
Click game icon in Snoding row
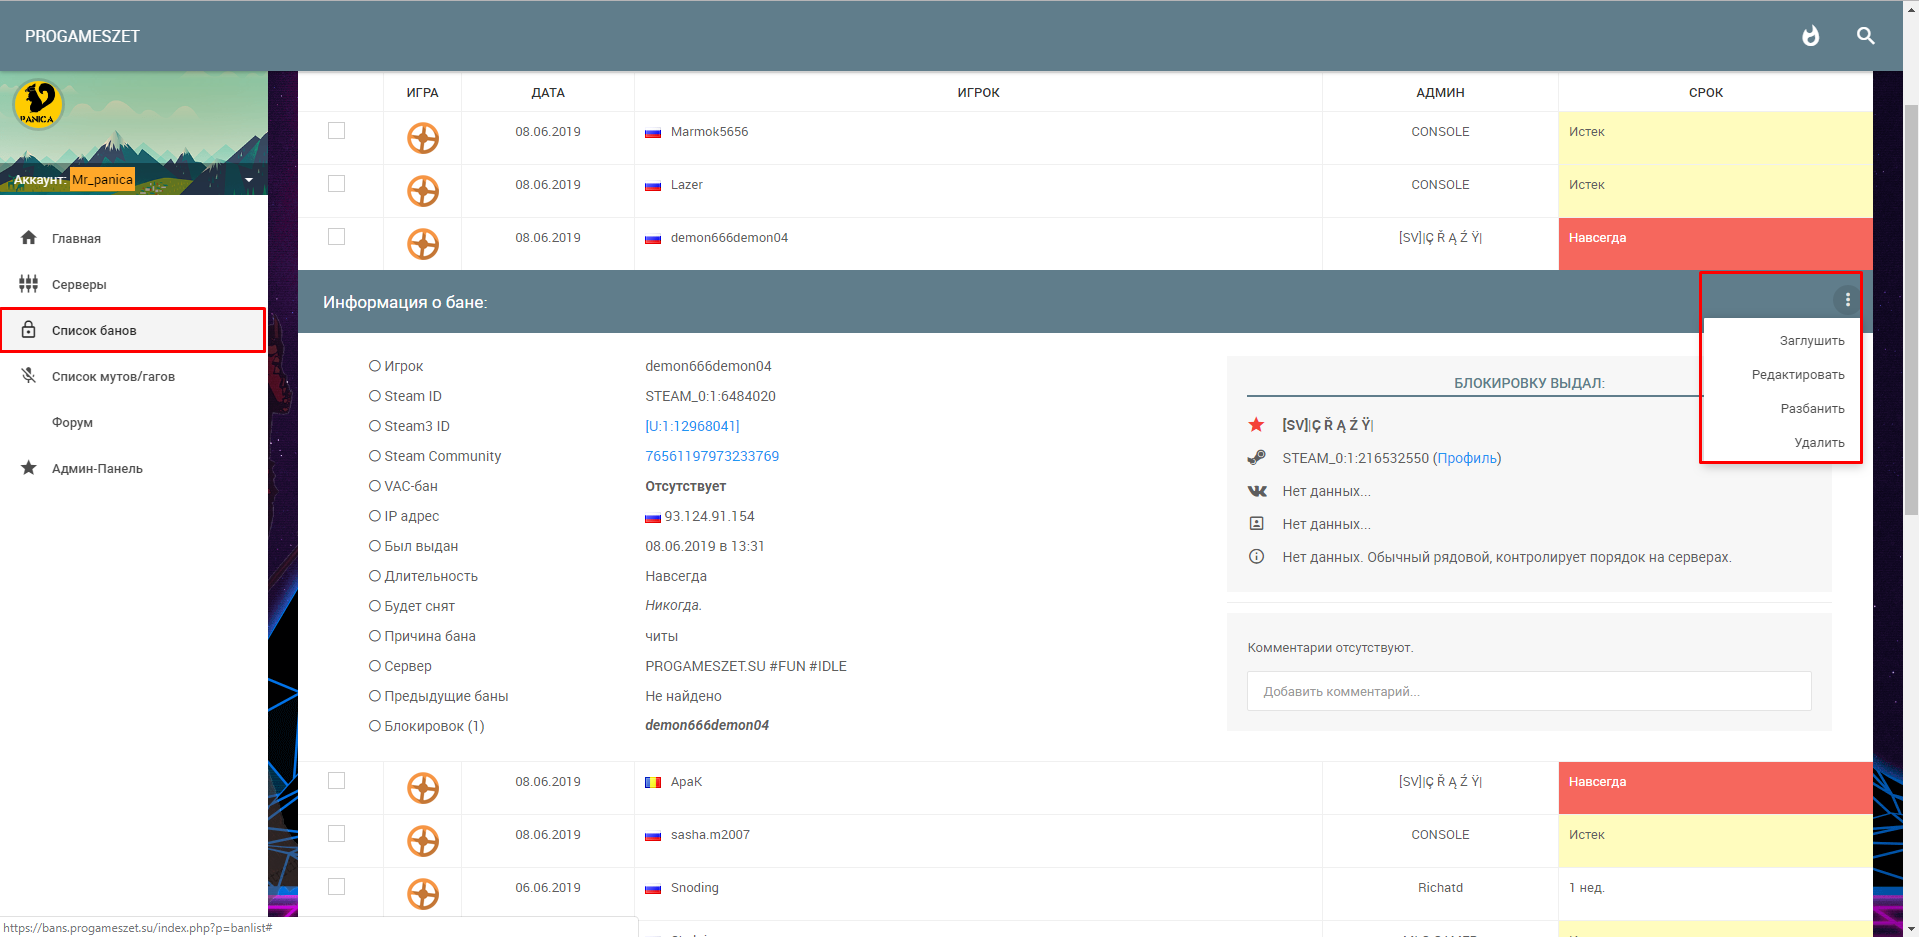point(423,894)
